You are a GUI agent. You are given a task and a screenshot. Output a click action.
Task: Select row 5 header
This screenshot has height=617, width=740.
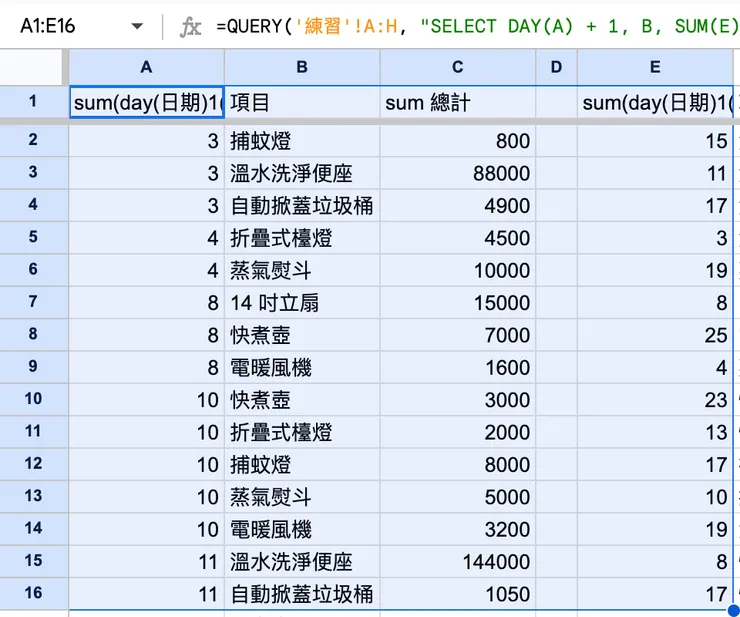tap(33, 237)
